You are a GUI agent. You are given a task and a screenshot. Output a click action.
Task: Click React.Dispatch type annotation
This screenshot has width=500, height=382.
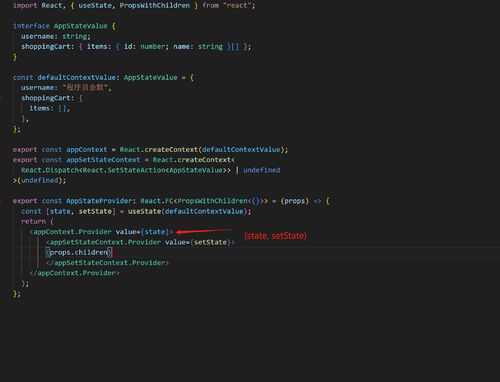pos(126,170)
